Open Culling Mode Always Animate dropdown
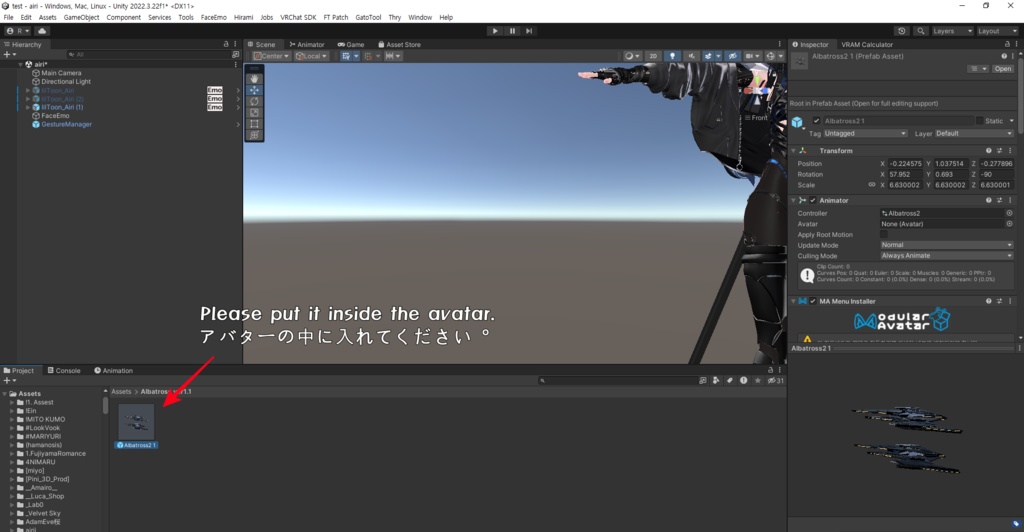The height and width of the screenshot is (532, 1024). 946,255
